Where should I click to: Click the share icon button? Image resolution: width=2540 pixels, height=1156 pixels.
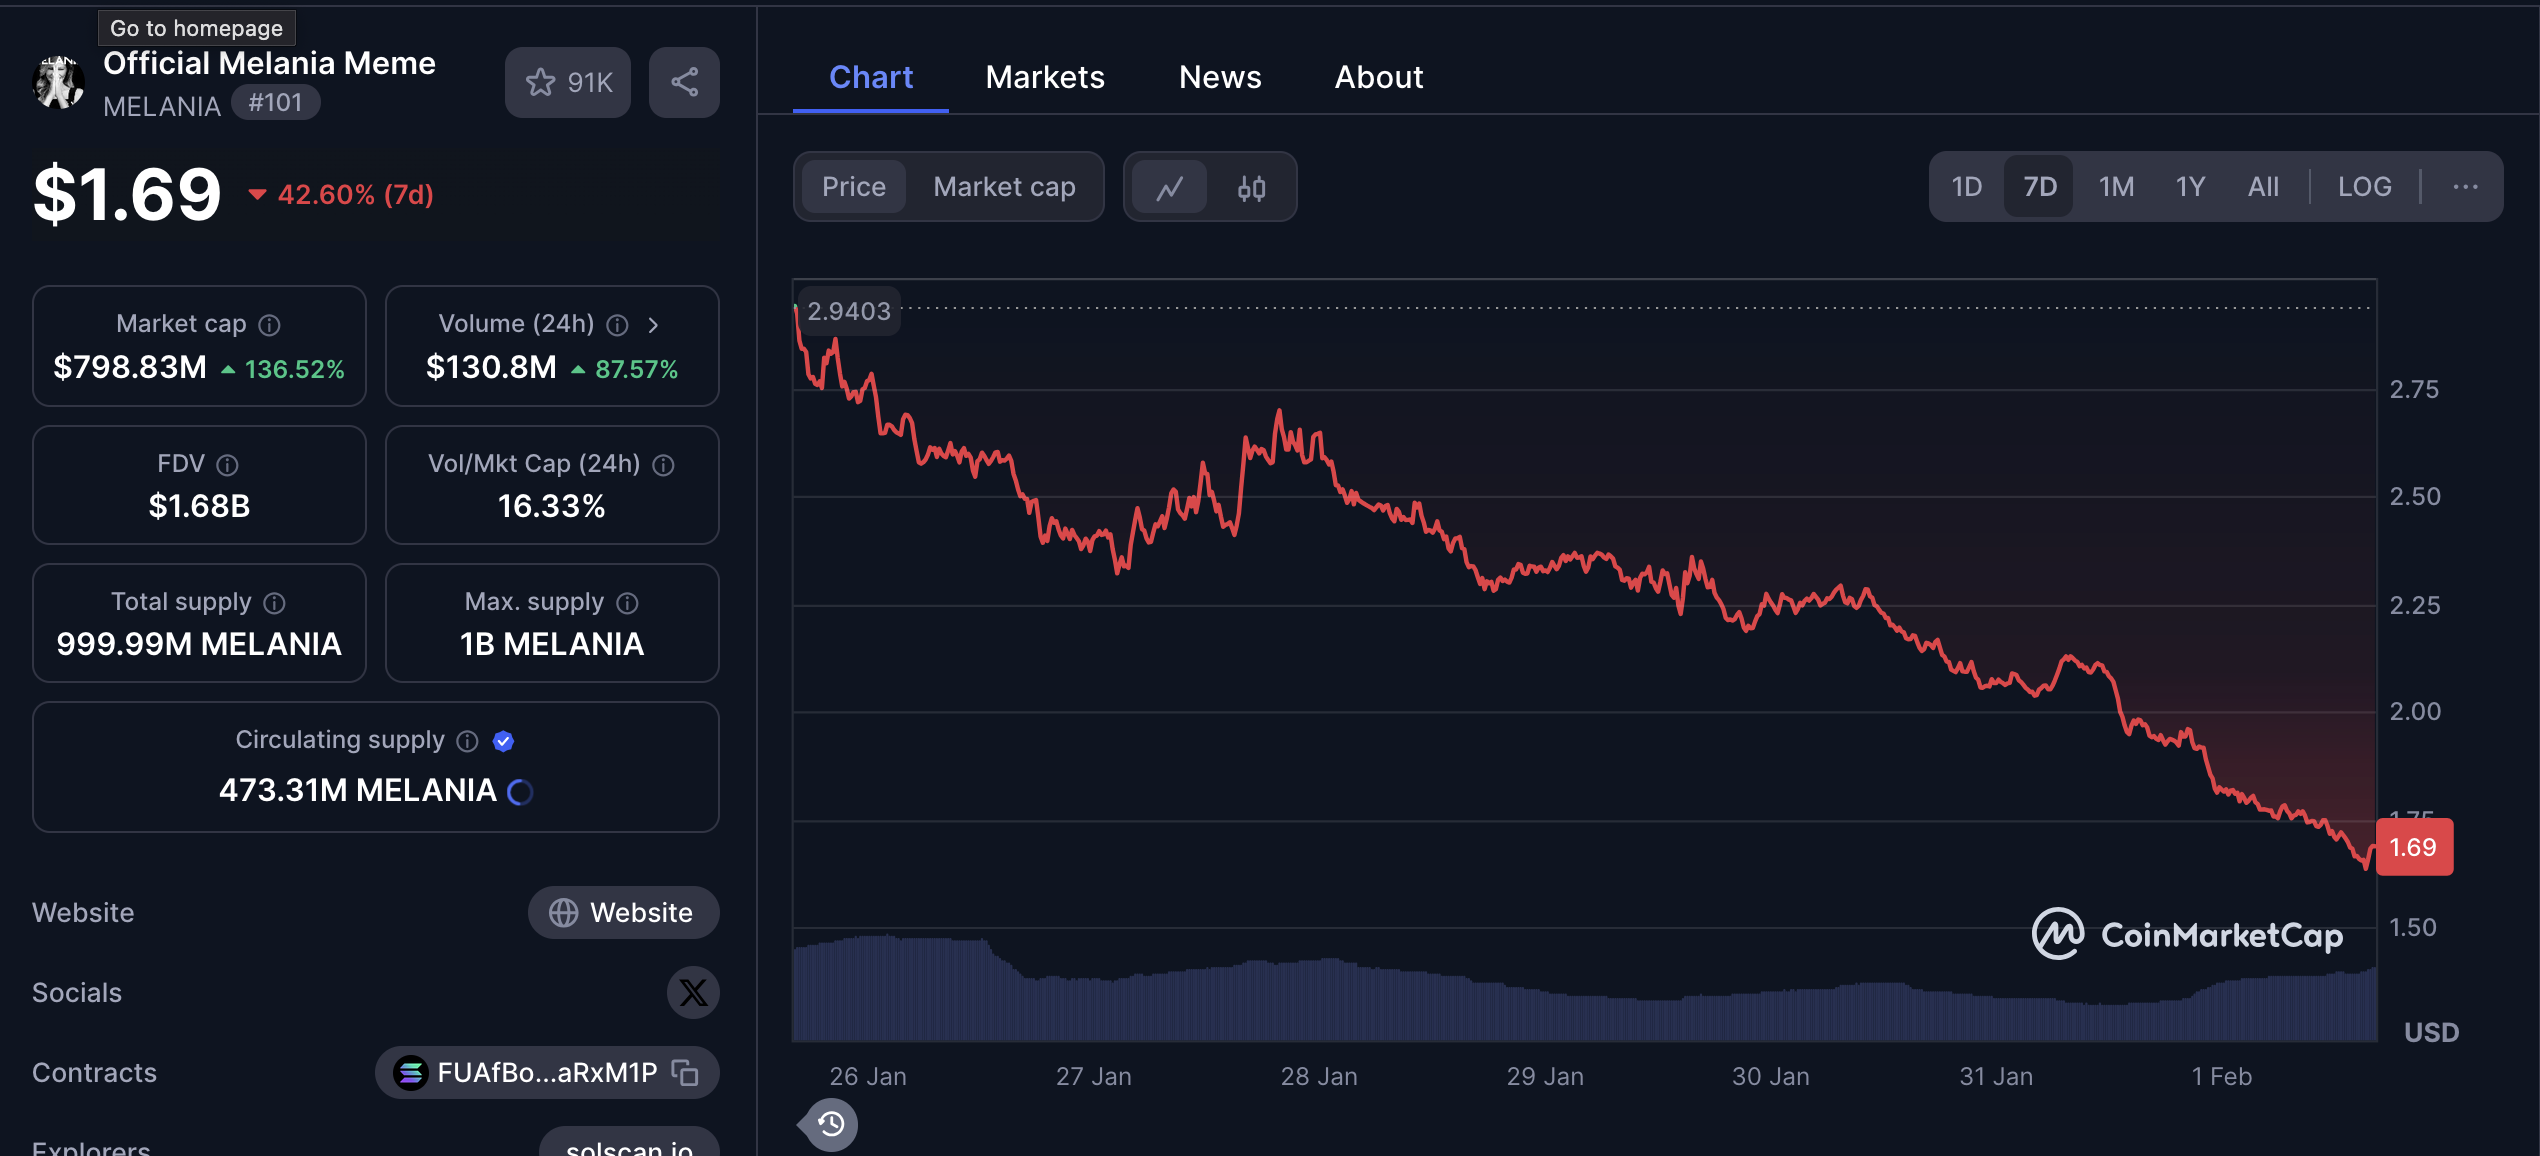[684, 82]
